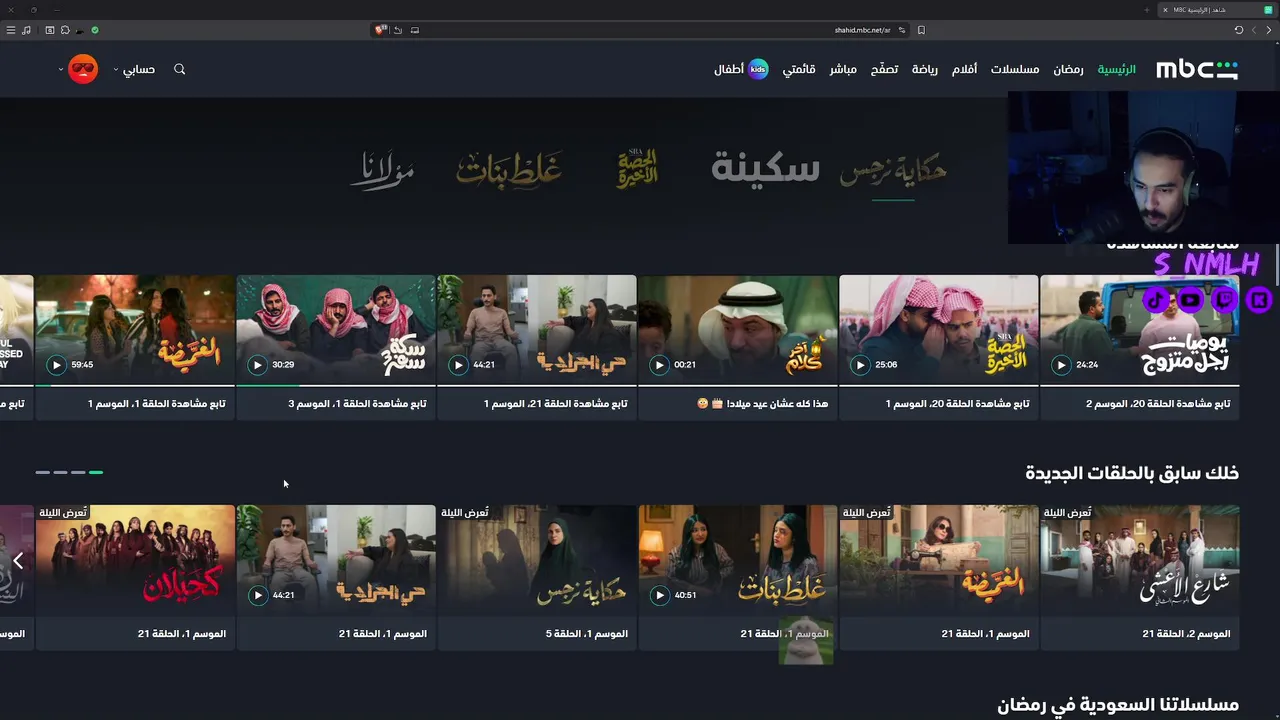Viewport: 1280px width, 720px height.
Task: Click the red sunglasses profile avatar
Action: (83, 69)
